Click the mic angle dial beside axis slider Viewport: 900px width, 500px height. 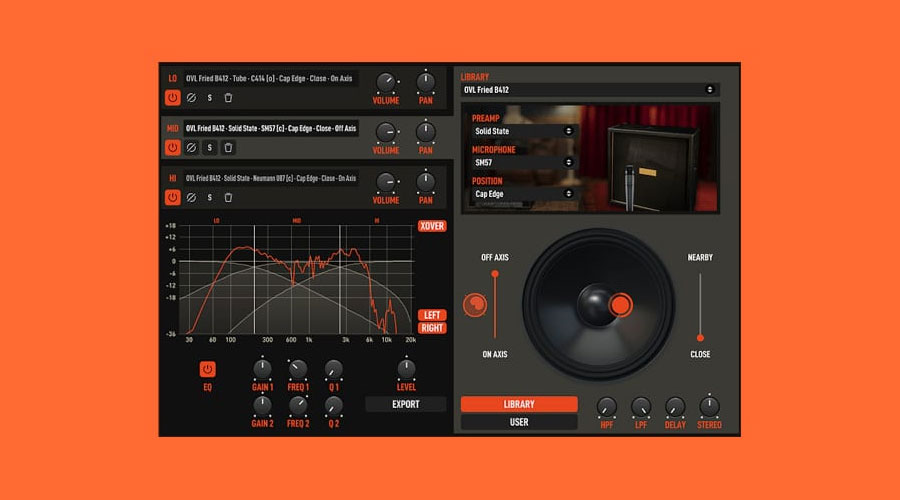pyautogui.click(x=475, y=305)
